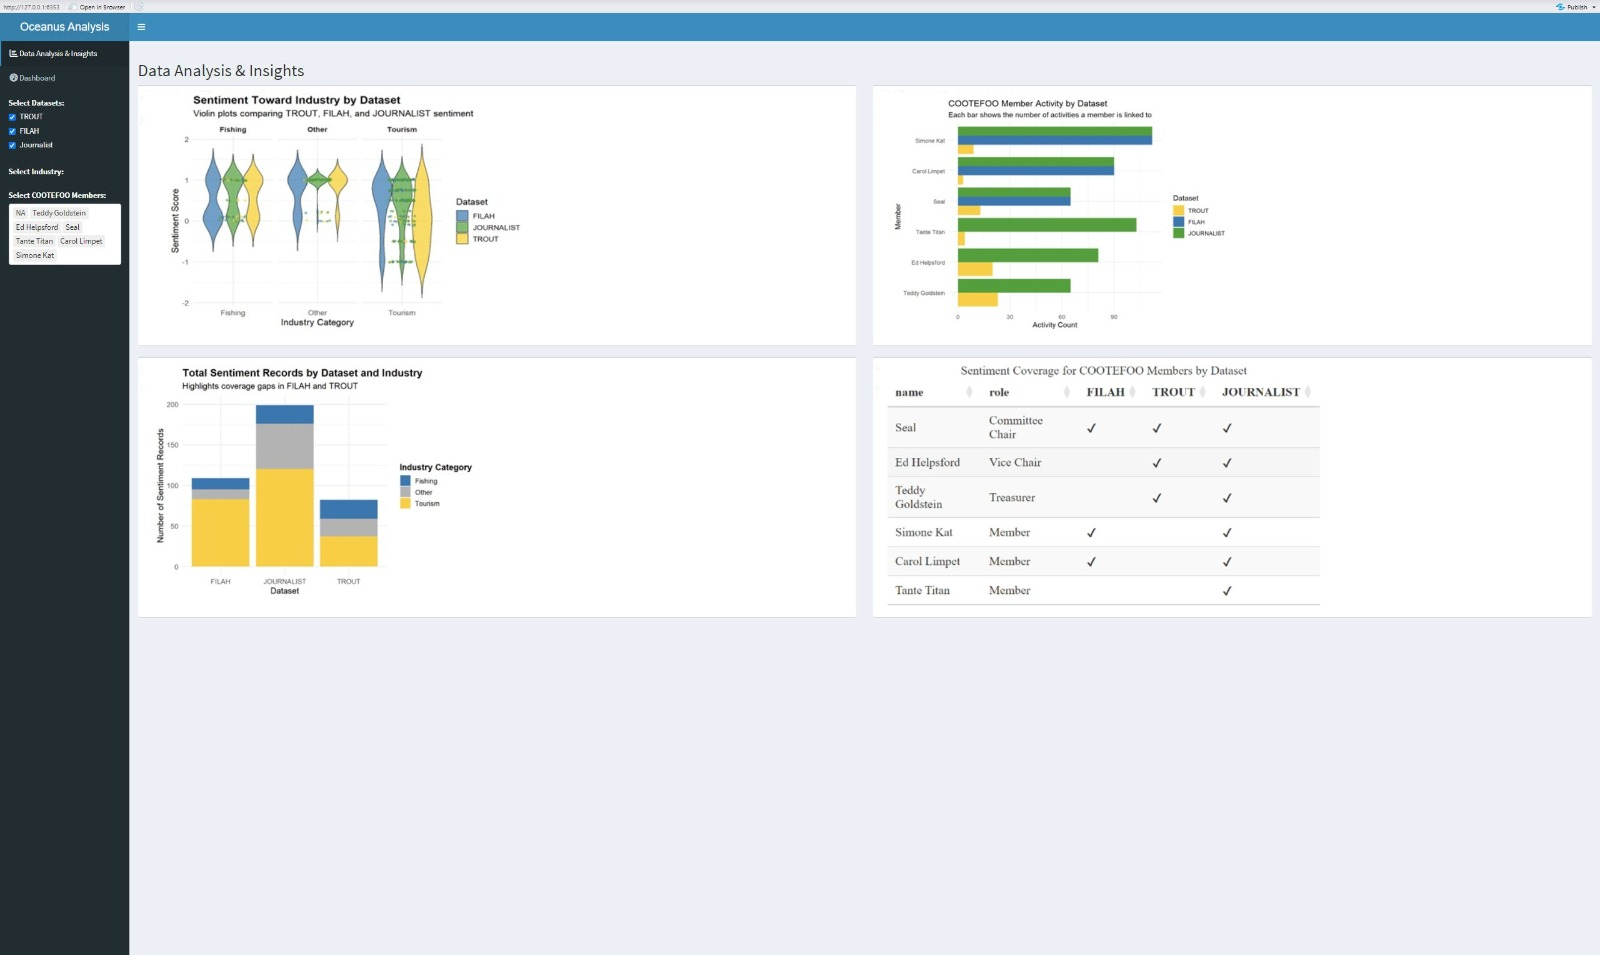This screenshot has height=955, width=1600.
Task: Select the Teddy Goldstein member tag
Action: click(x=59, y=213)
